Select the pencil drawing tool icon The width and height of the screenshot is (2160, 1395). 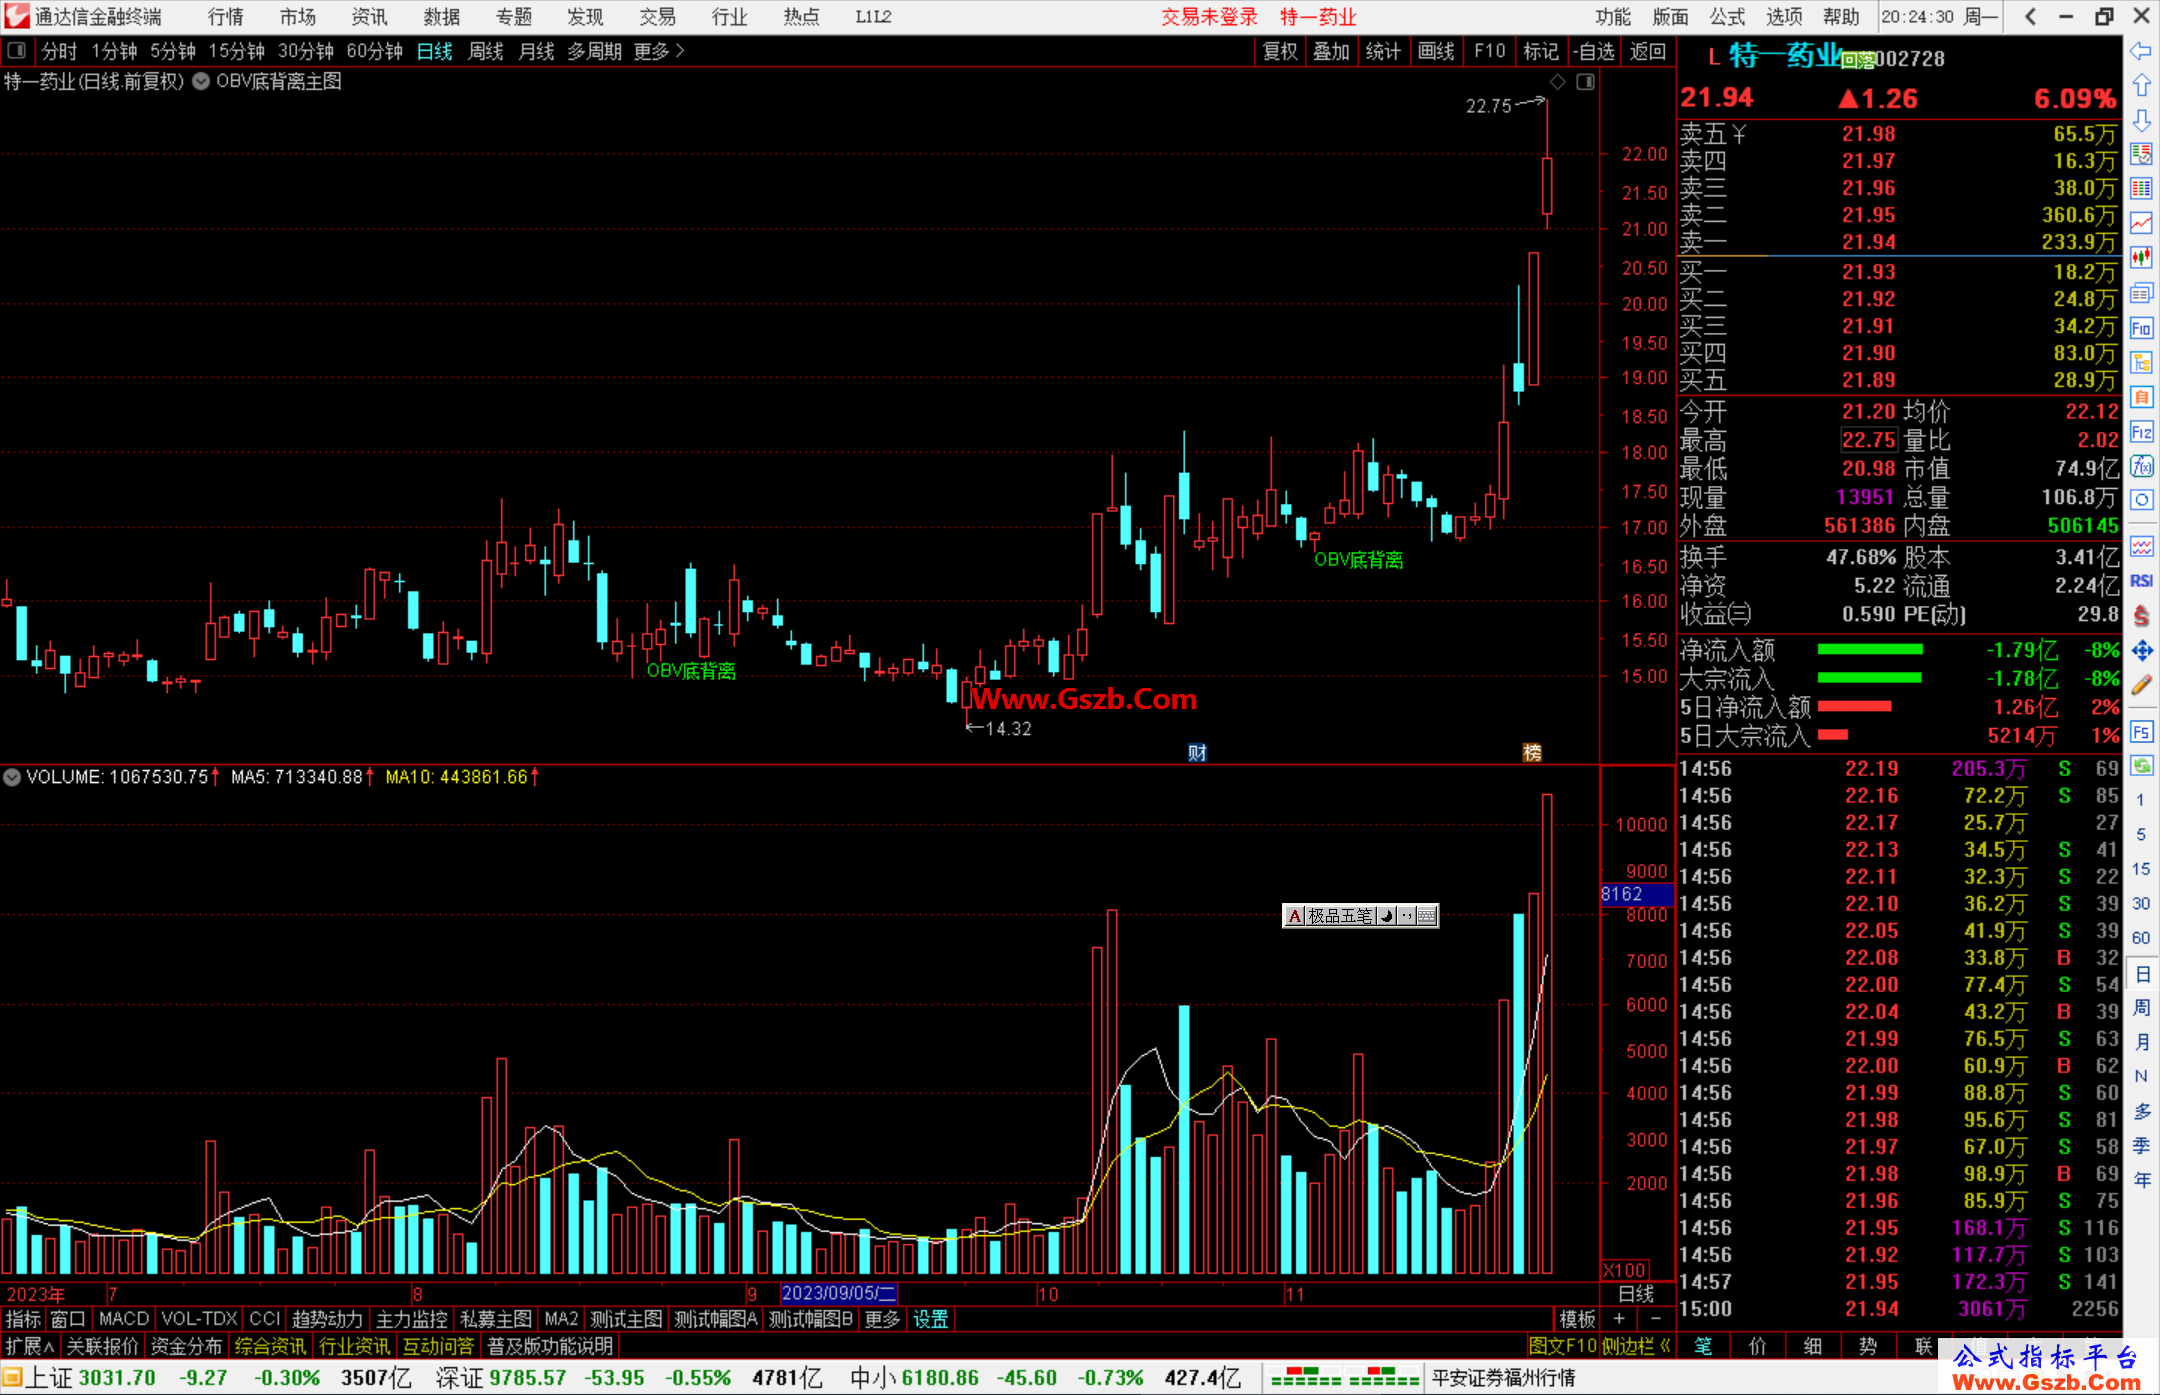click(x=2141, y=685)
